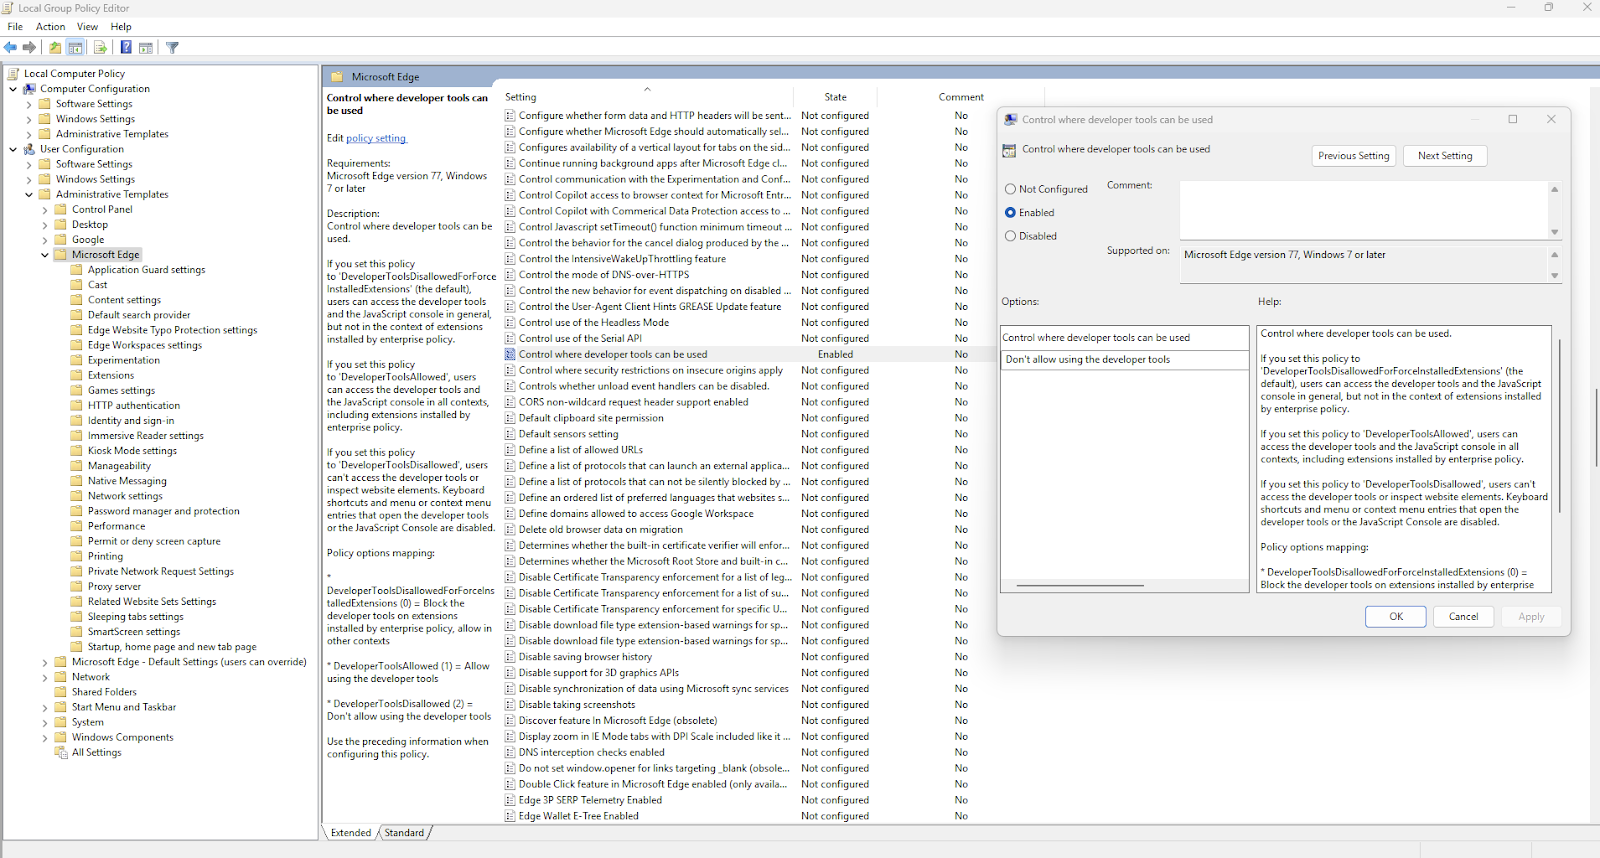Click the folder icon beside Proxy server

click(77, 586)
